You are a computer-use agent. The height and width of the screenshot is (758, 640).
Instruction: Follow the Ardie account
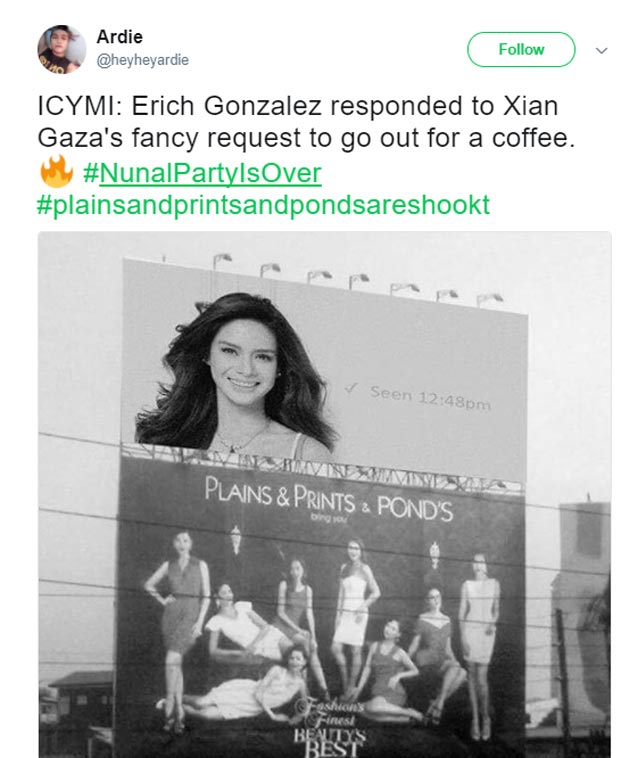521,49
